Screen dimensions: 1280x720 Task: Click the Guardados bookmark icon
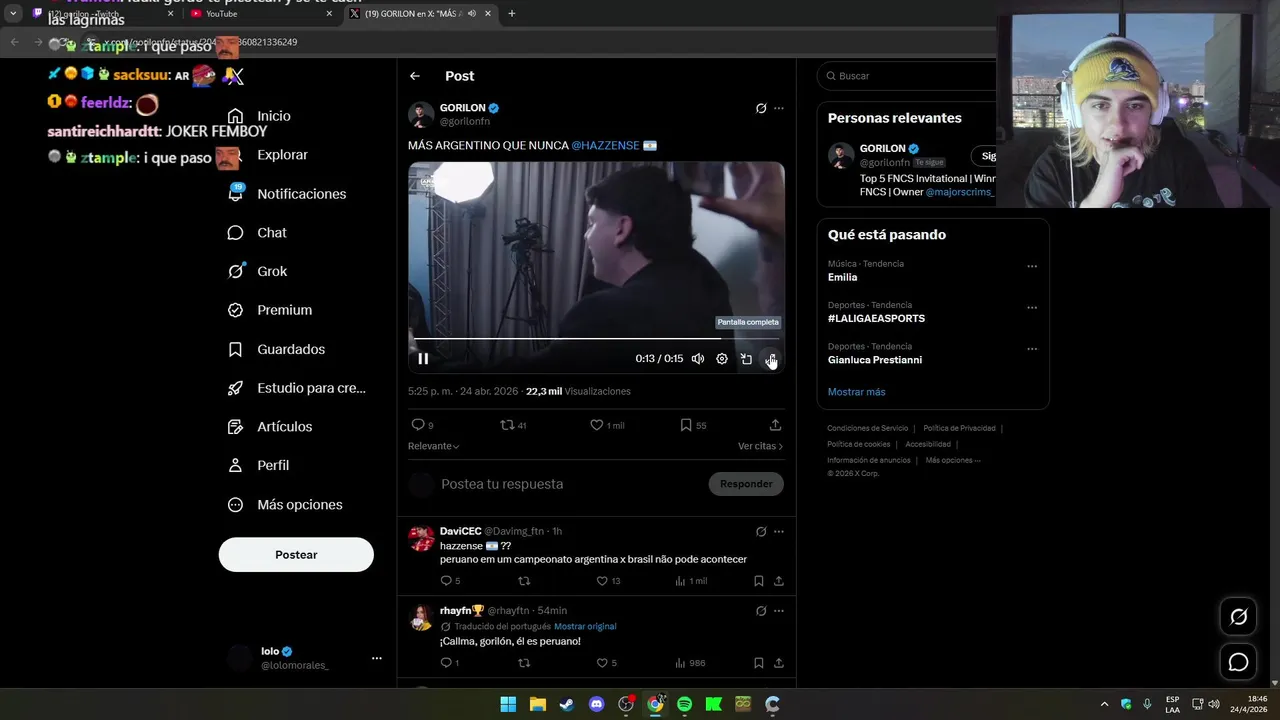(235, 349)
